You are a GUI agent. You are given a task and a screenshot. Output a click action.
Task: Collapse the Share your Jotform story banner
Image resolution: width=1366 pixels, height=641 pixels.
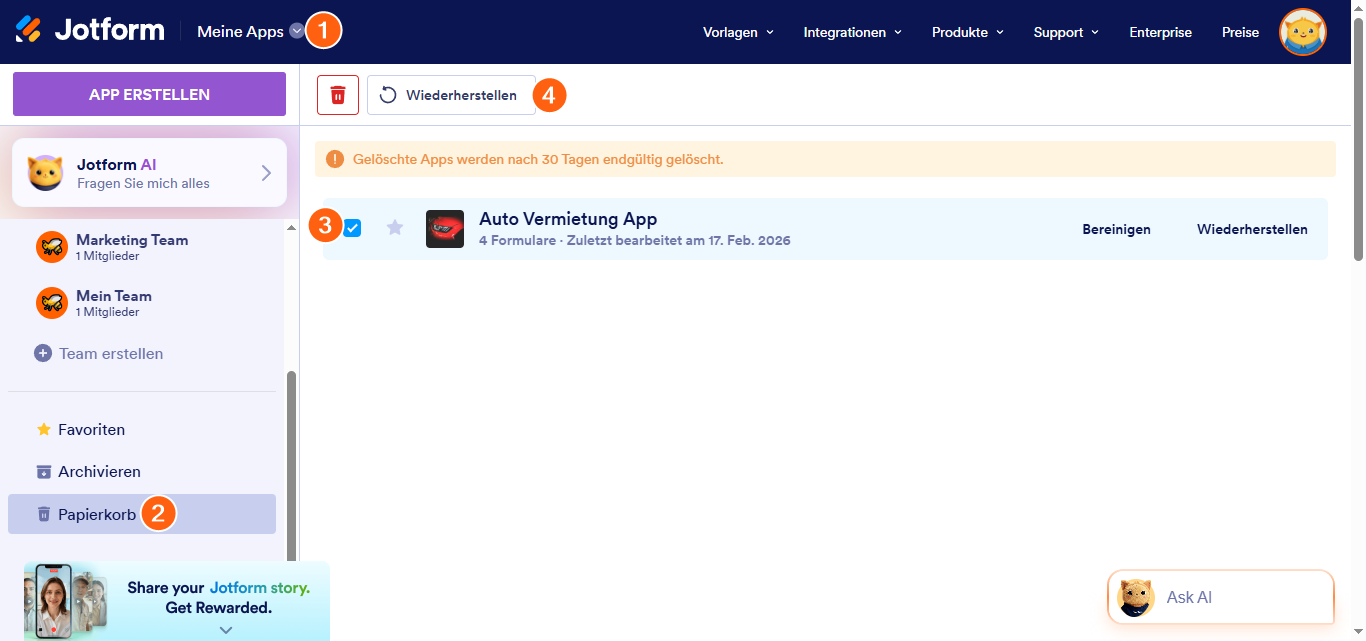coord(226,630)
